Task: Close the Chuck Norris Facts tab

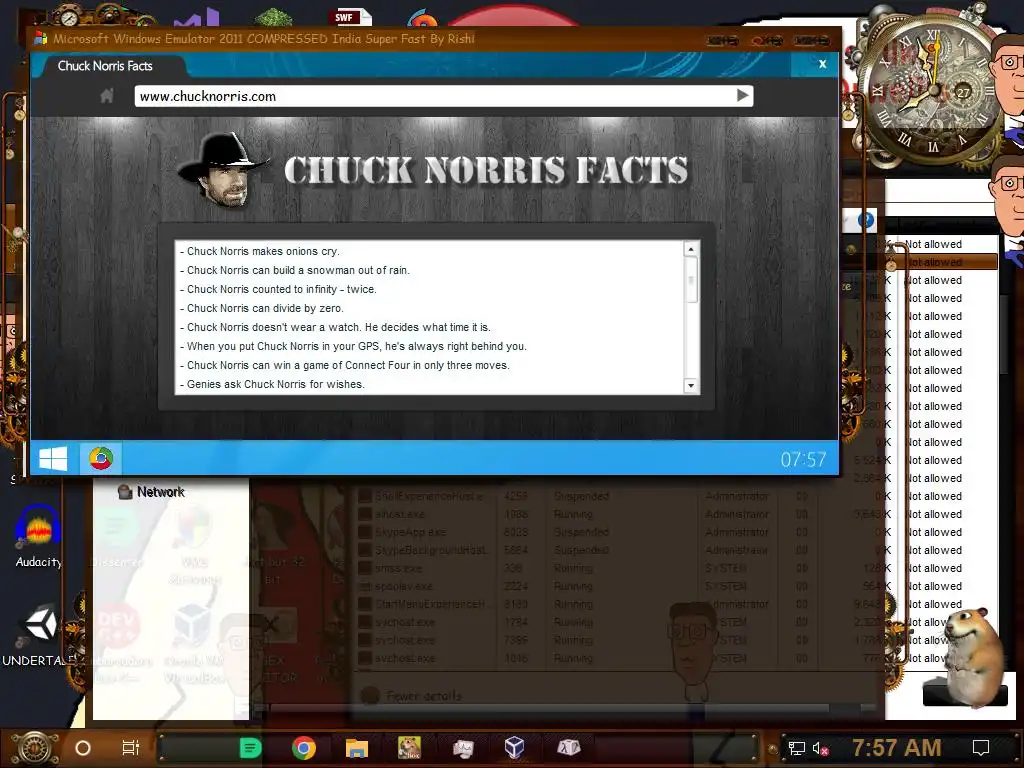Action: 822,64
